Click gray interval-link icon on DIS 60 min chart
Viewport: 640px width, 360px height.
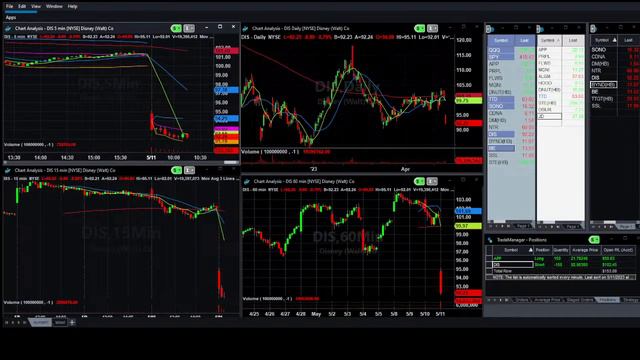(432, 181)
